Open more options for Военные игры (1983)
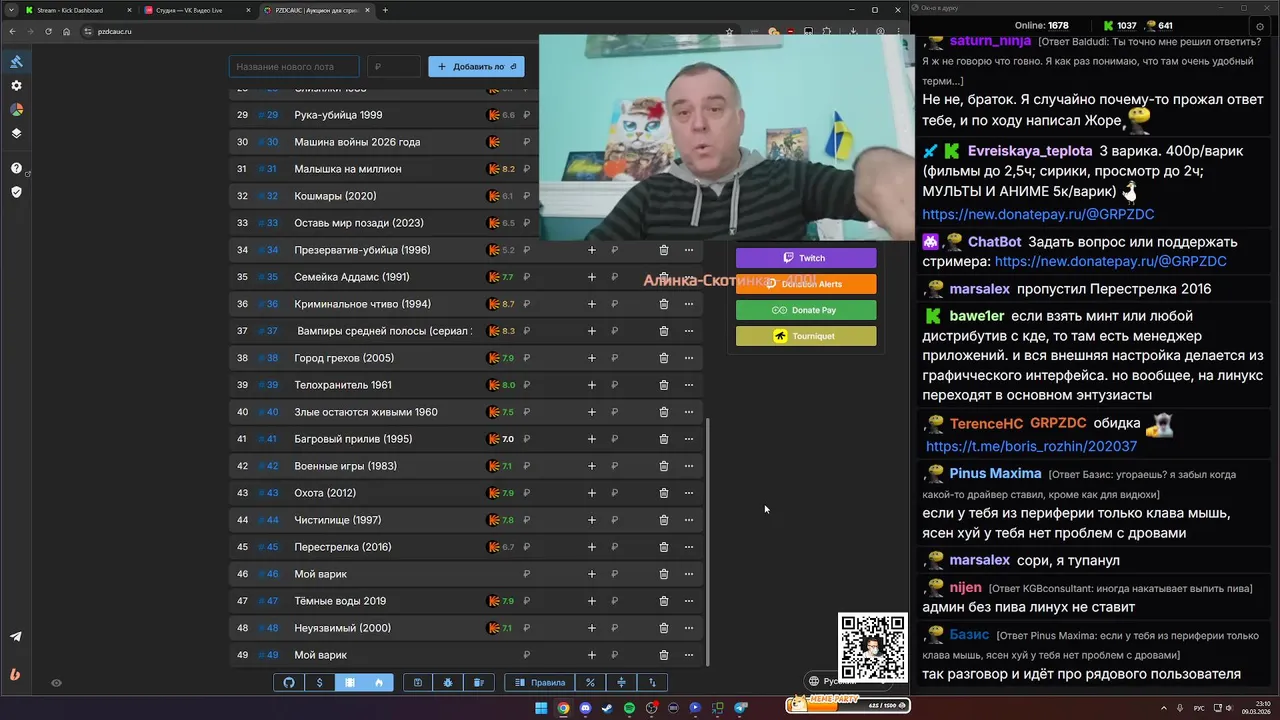Screen dimensions: 1280x720 (x=688, y=466)
